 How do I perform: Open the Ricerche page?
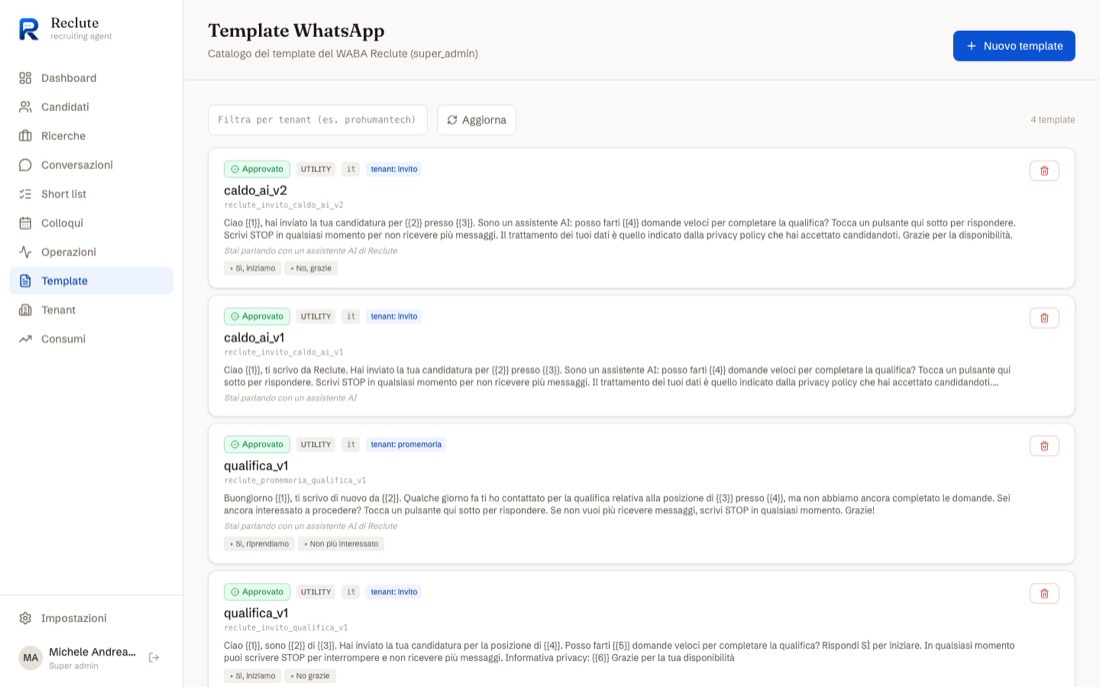pos(91,135)
